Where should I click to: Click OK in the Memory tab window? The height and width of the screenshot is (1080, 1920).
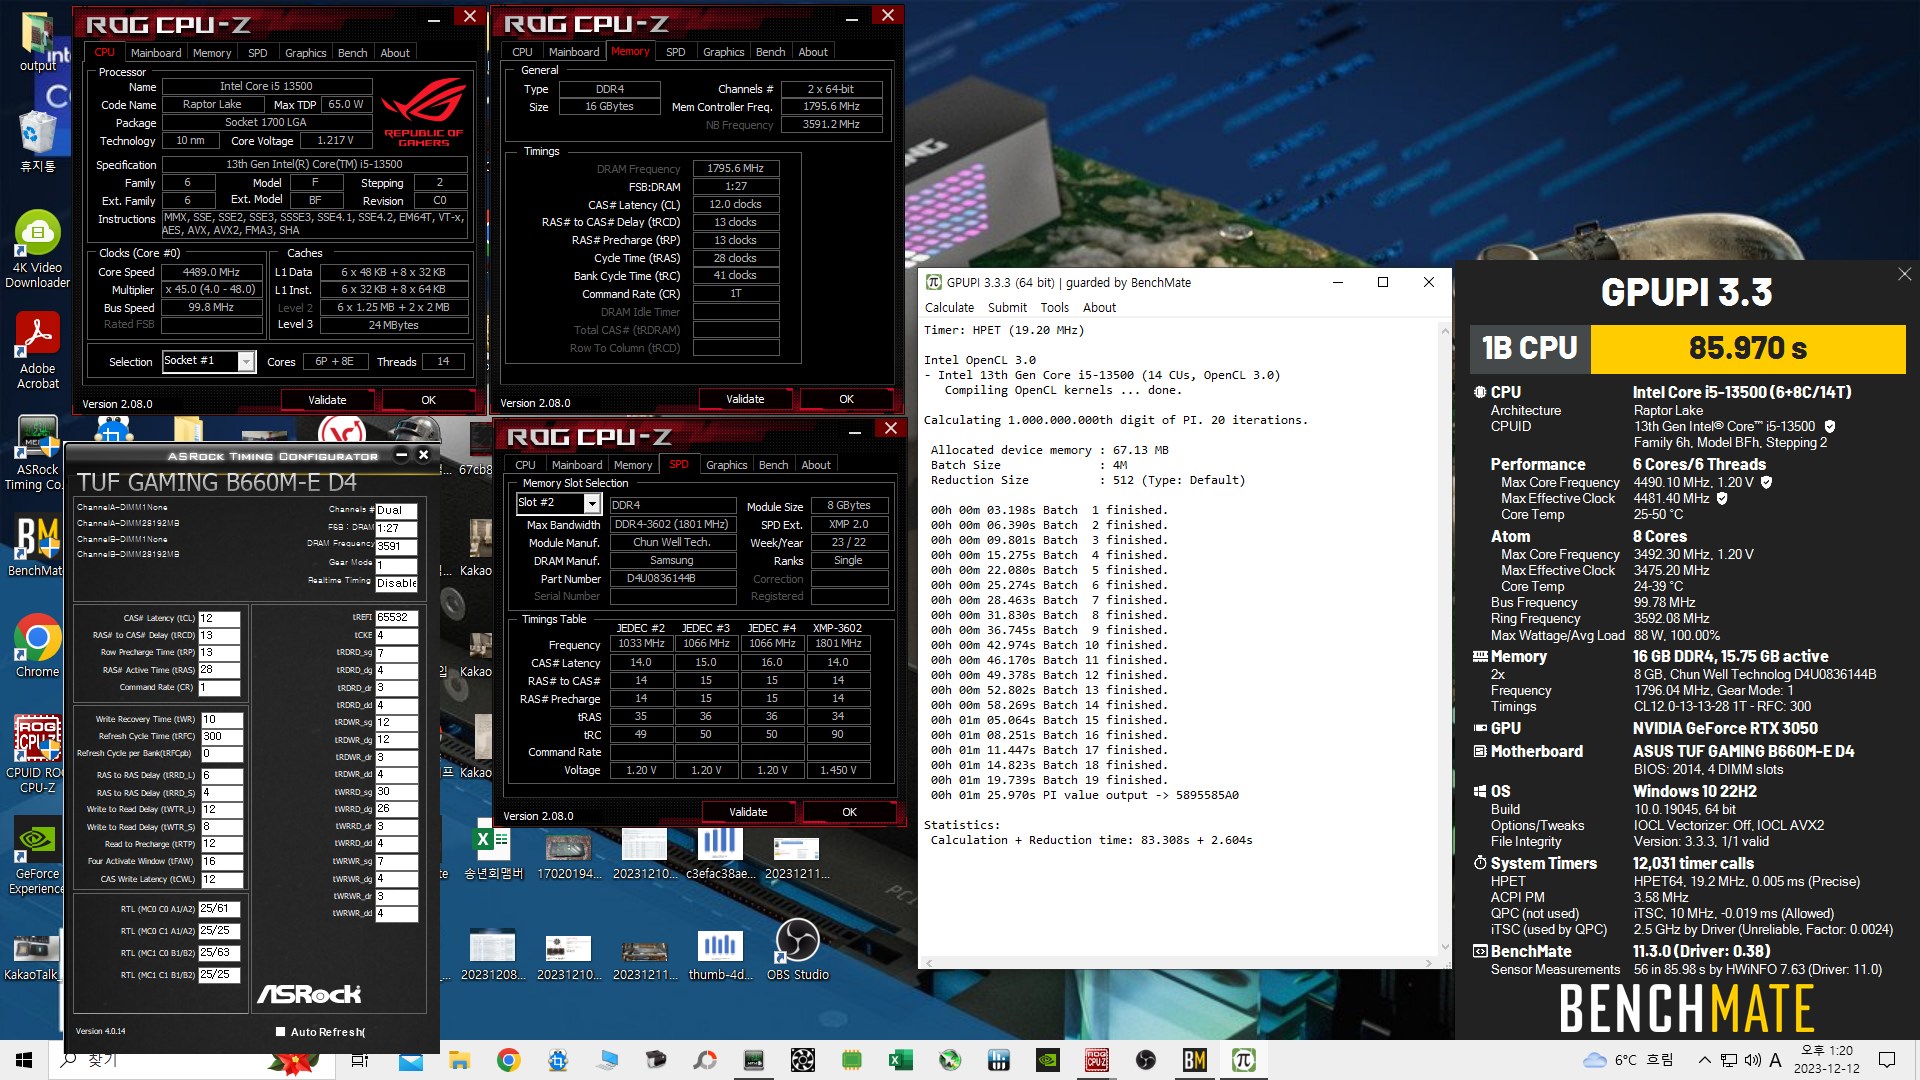coord(846,399)
